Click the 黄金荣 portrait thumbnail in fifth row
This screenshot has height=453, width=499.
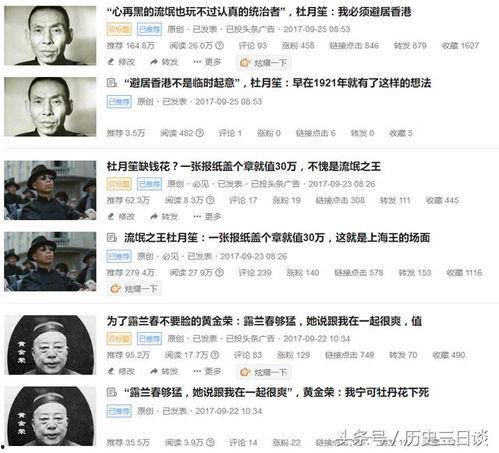[x=50, y=345]
